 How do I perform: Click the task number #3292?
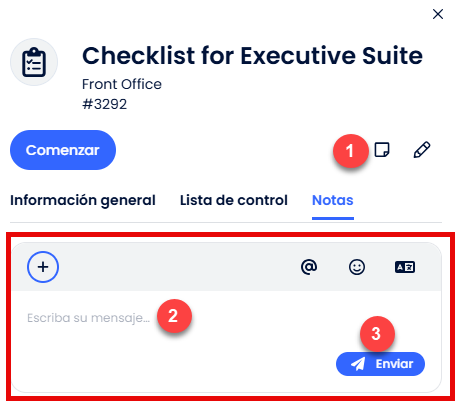tap(104, 104)
